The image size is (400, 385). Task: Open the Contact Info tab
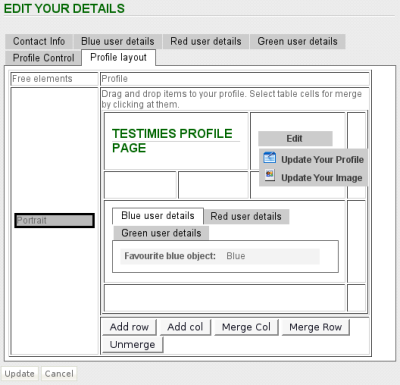[x=39, y=41]
